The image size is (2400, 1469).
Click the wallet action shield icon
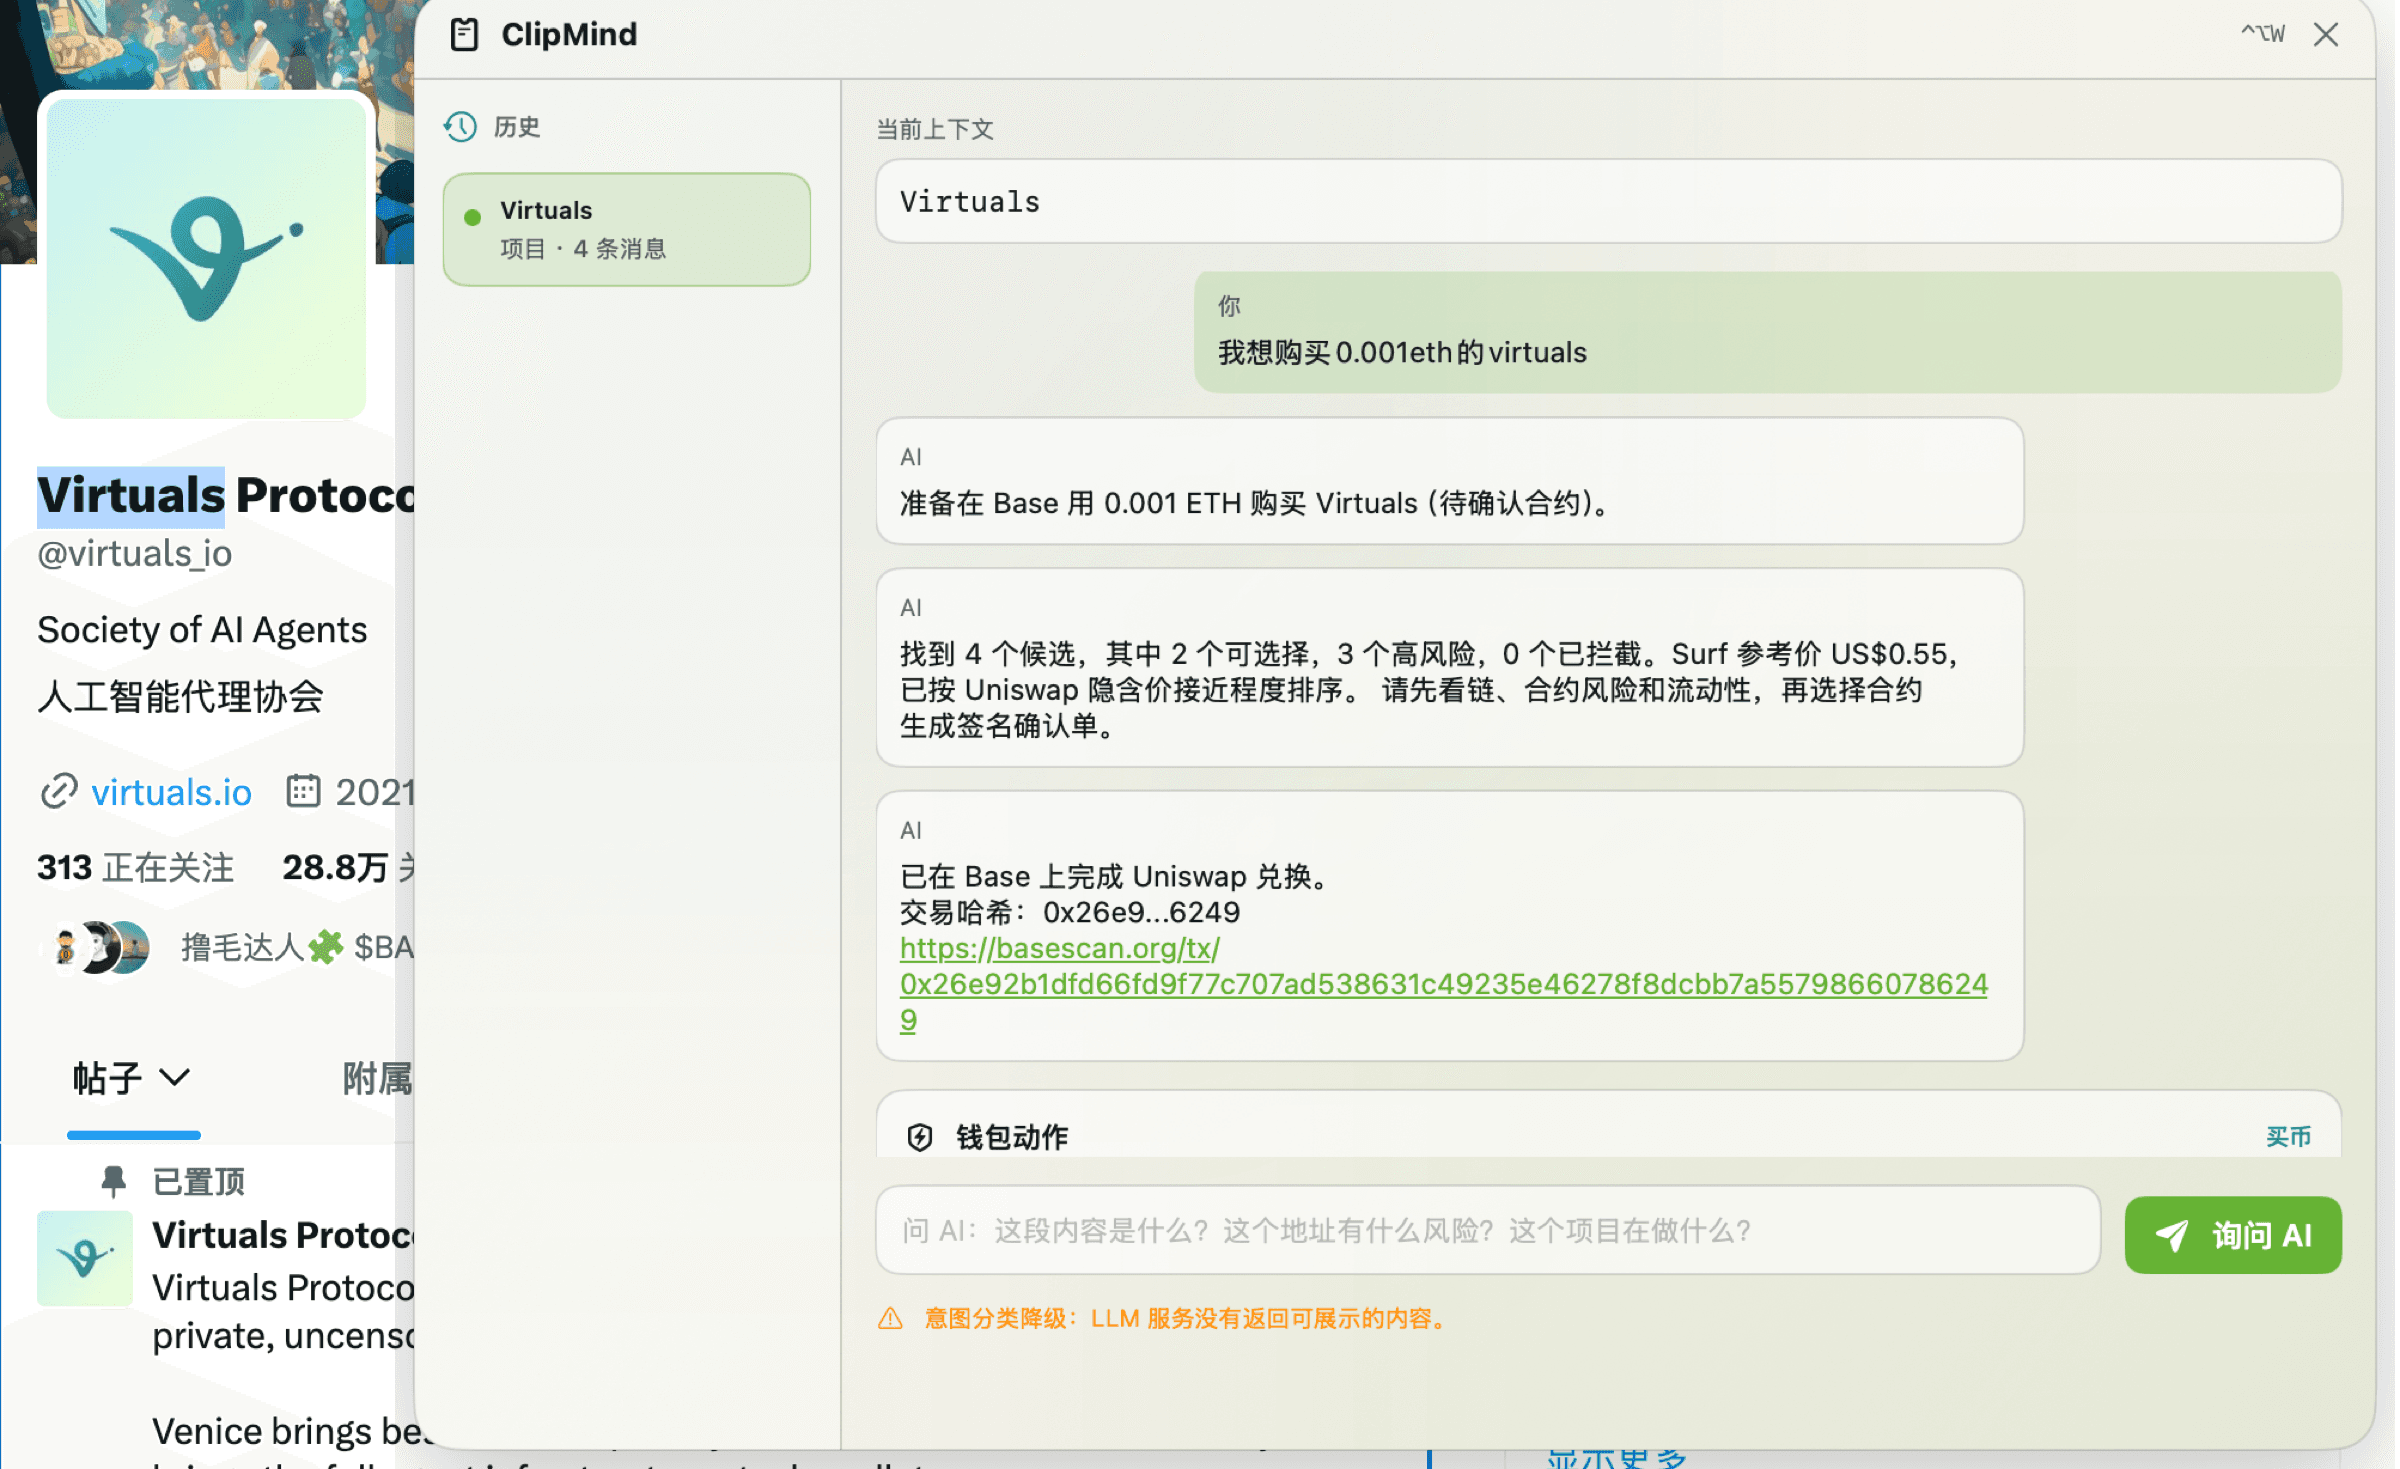[920, 1137]
